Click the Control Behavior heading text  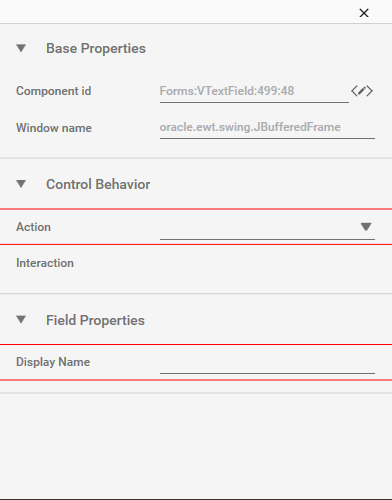pyautogui.click(x=98, y=184)
